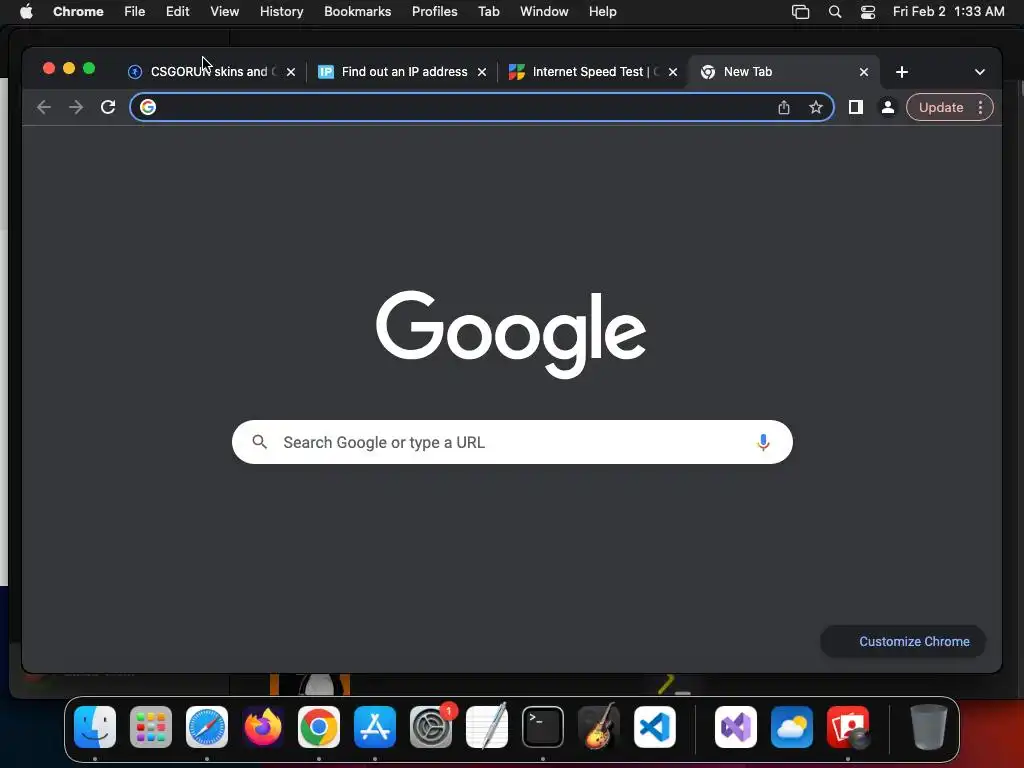This screenshot has width=1024, height=768.
Task: Launch Safari from the Dock
Action: coord(207,727)
